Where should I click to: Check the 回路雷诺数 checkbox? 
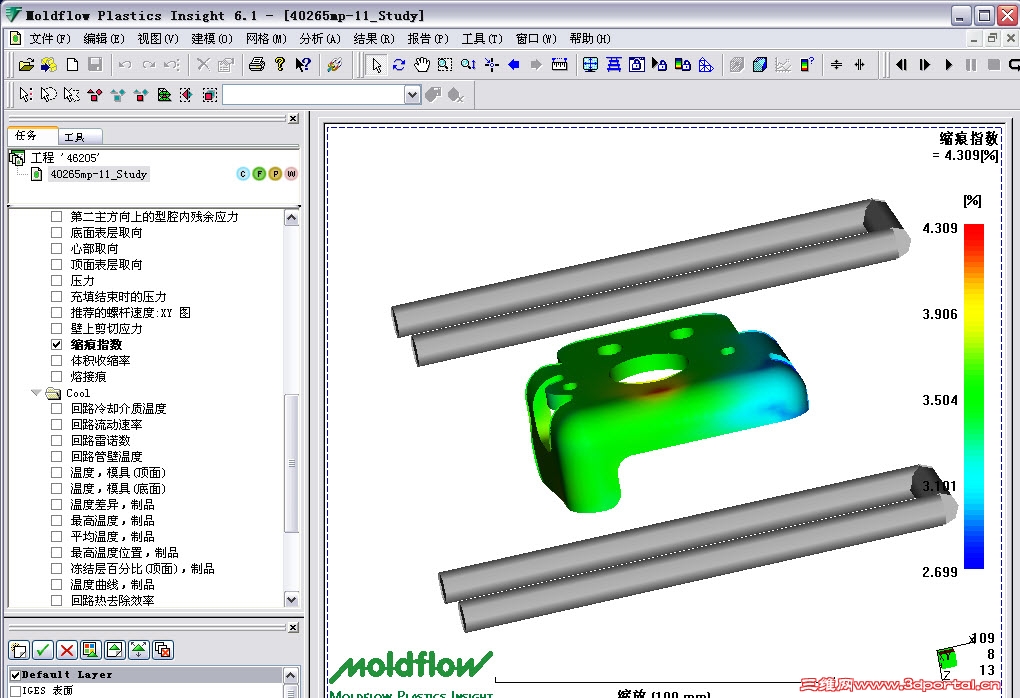pyautogui.click(x=57, y=440)
